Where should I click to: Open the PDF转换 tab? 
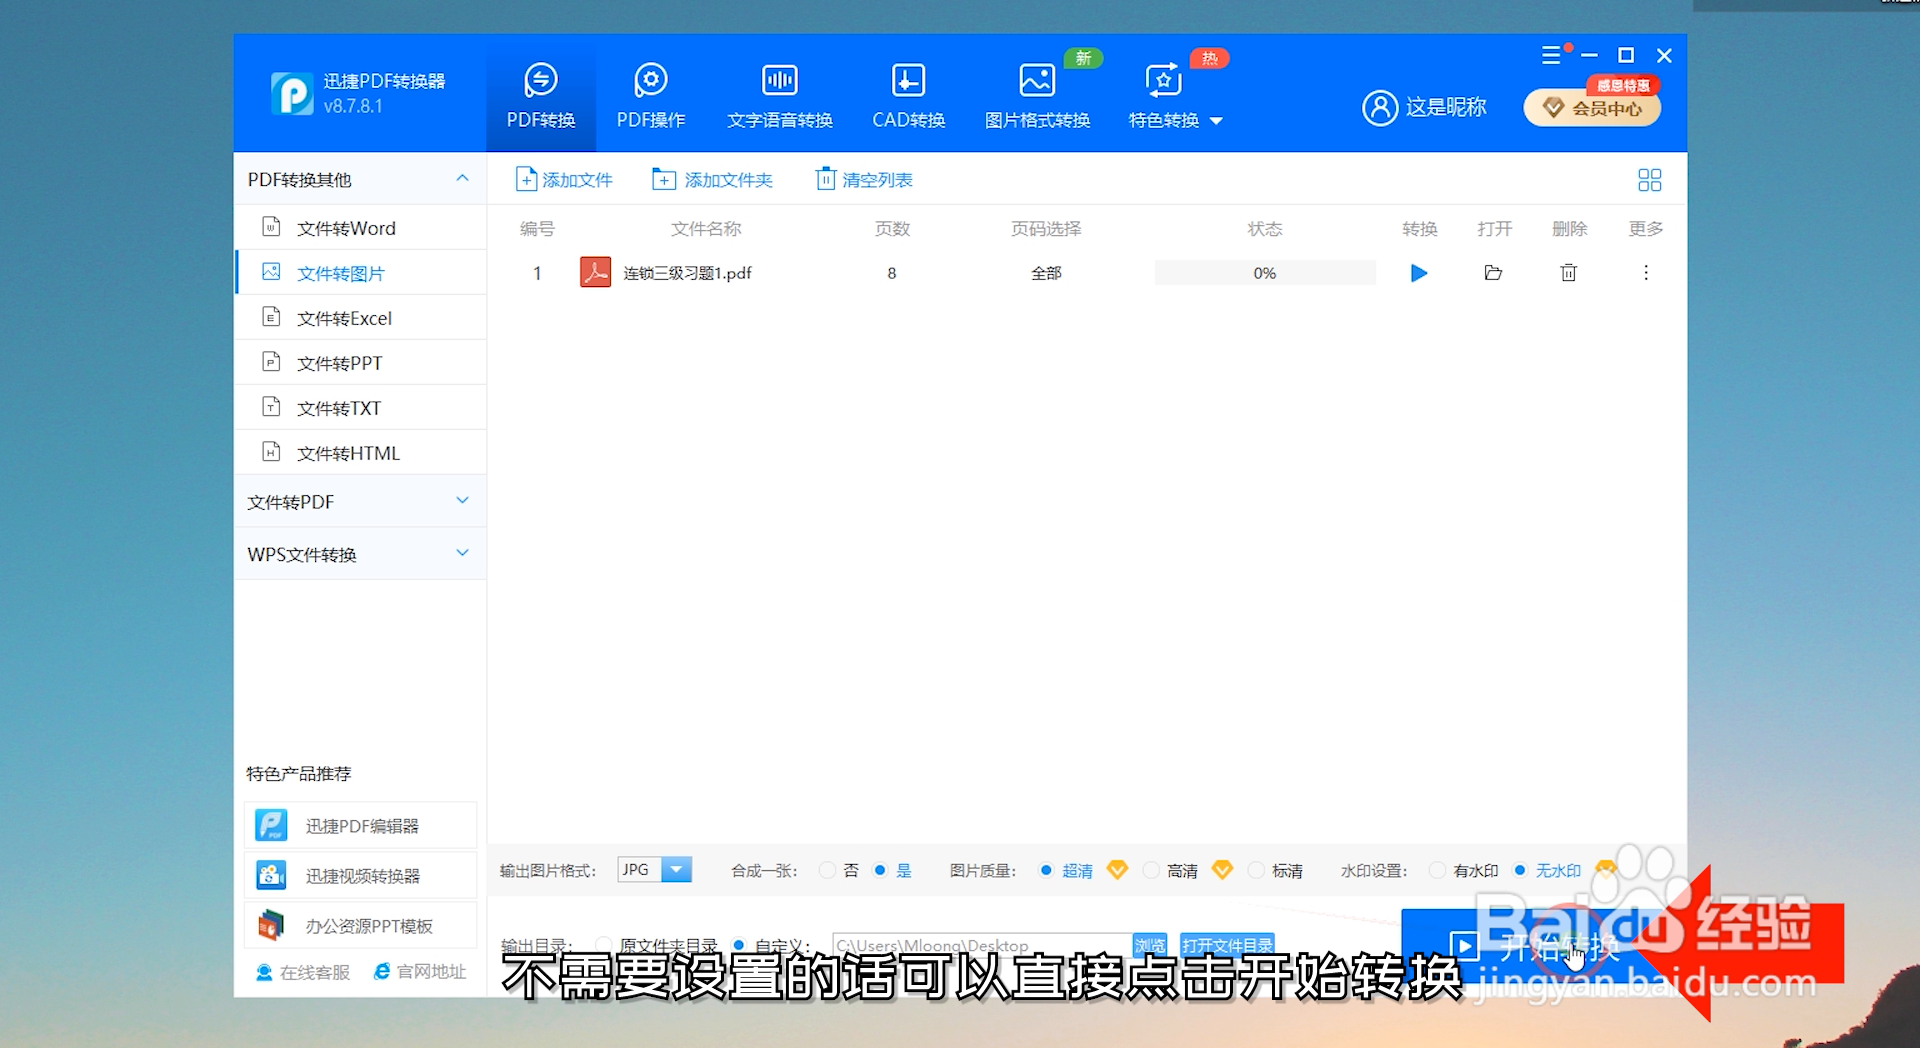click(x=541, y=96)
